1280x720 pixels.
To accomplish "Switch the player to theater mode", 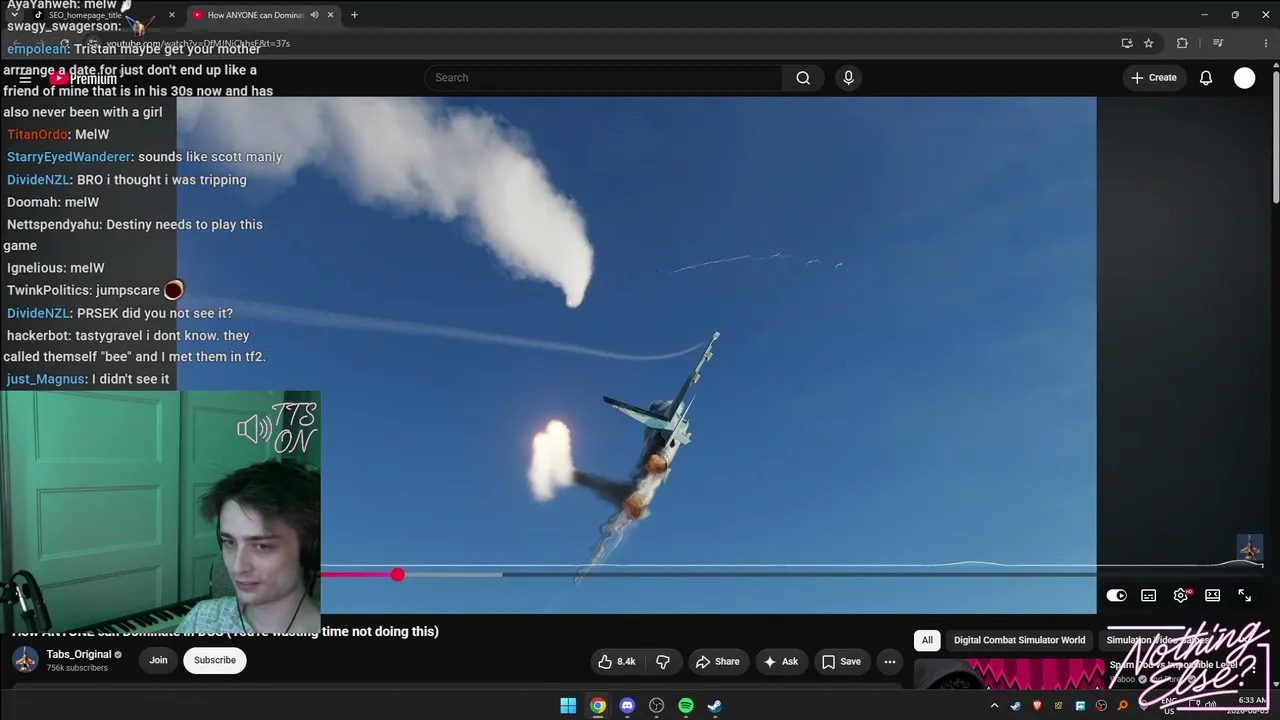I will [1213, 595].
